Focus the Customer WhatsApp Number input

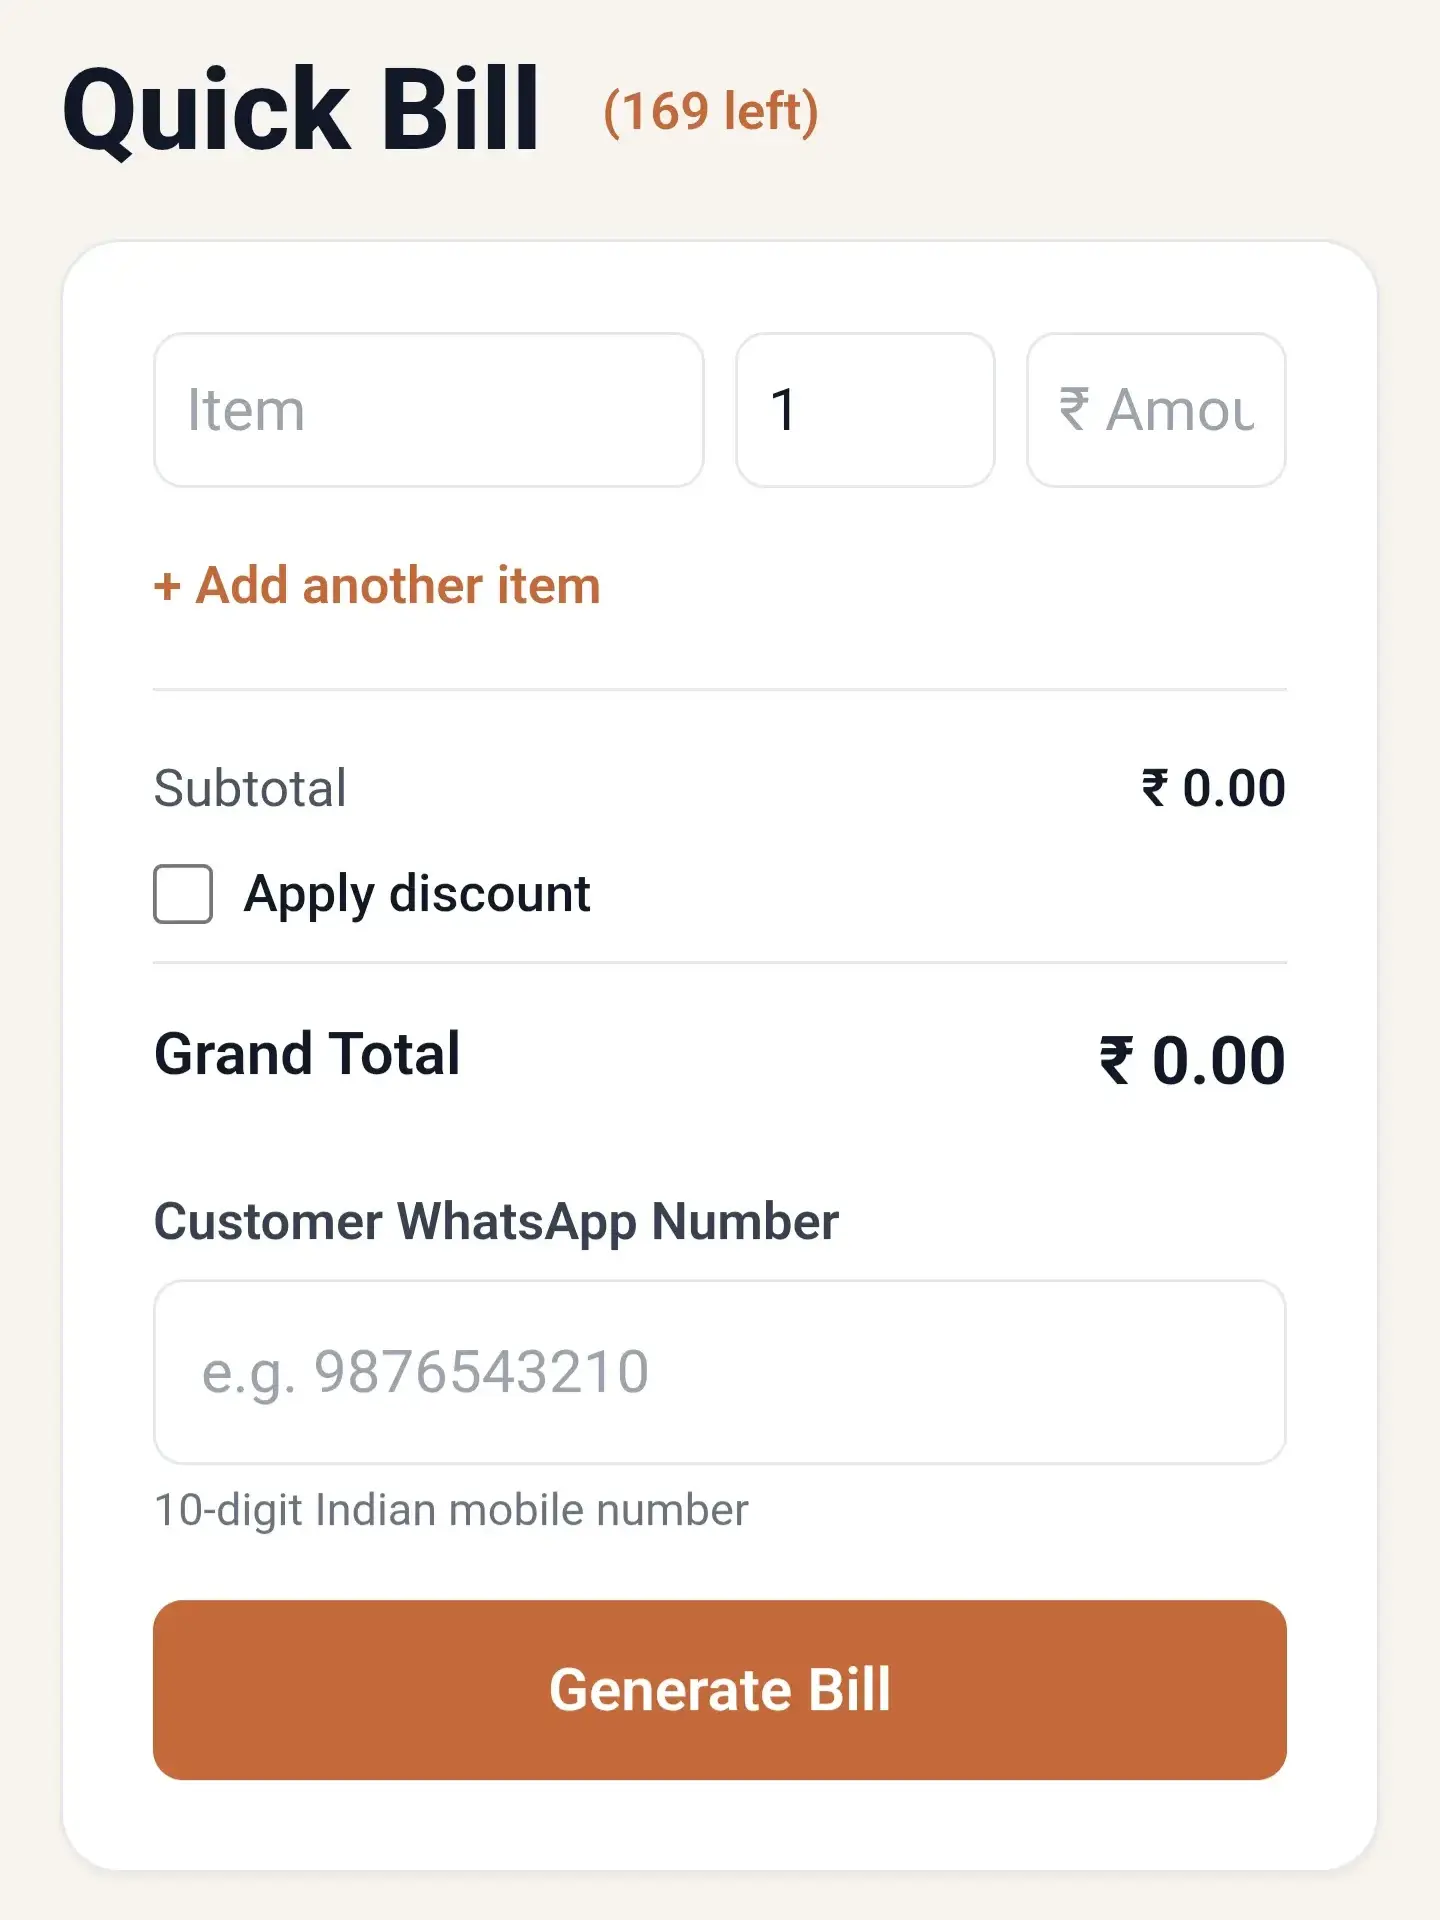pos(719,1372)
